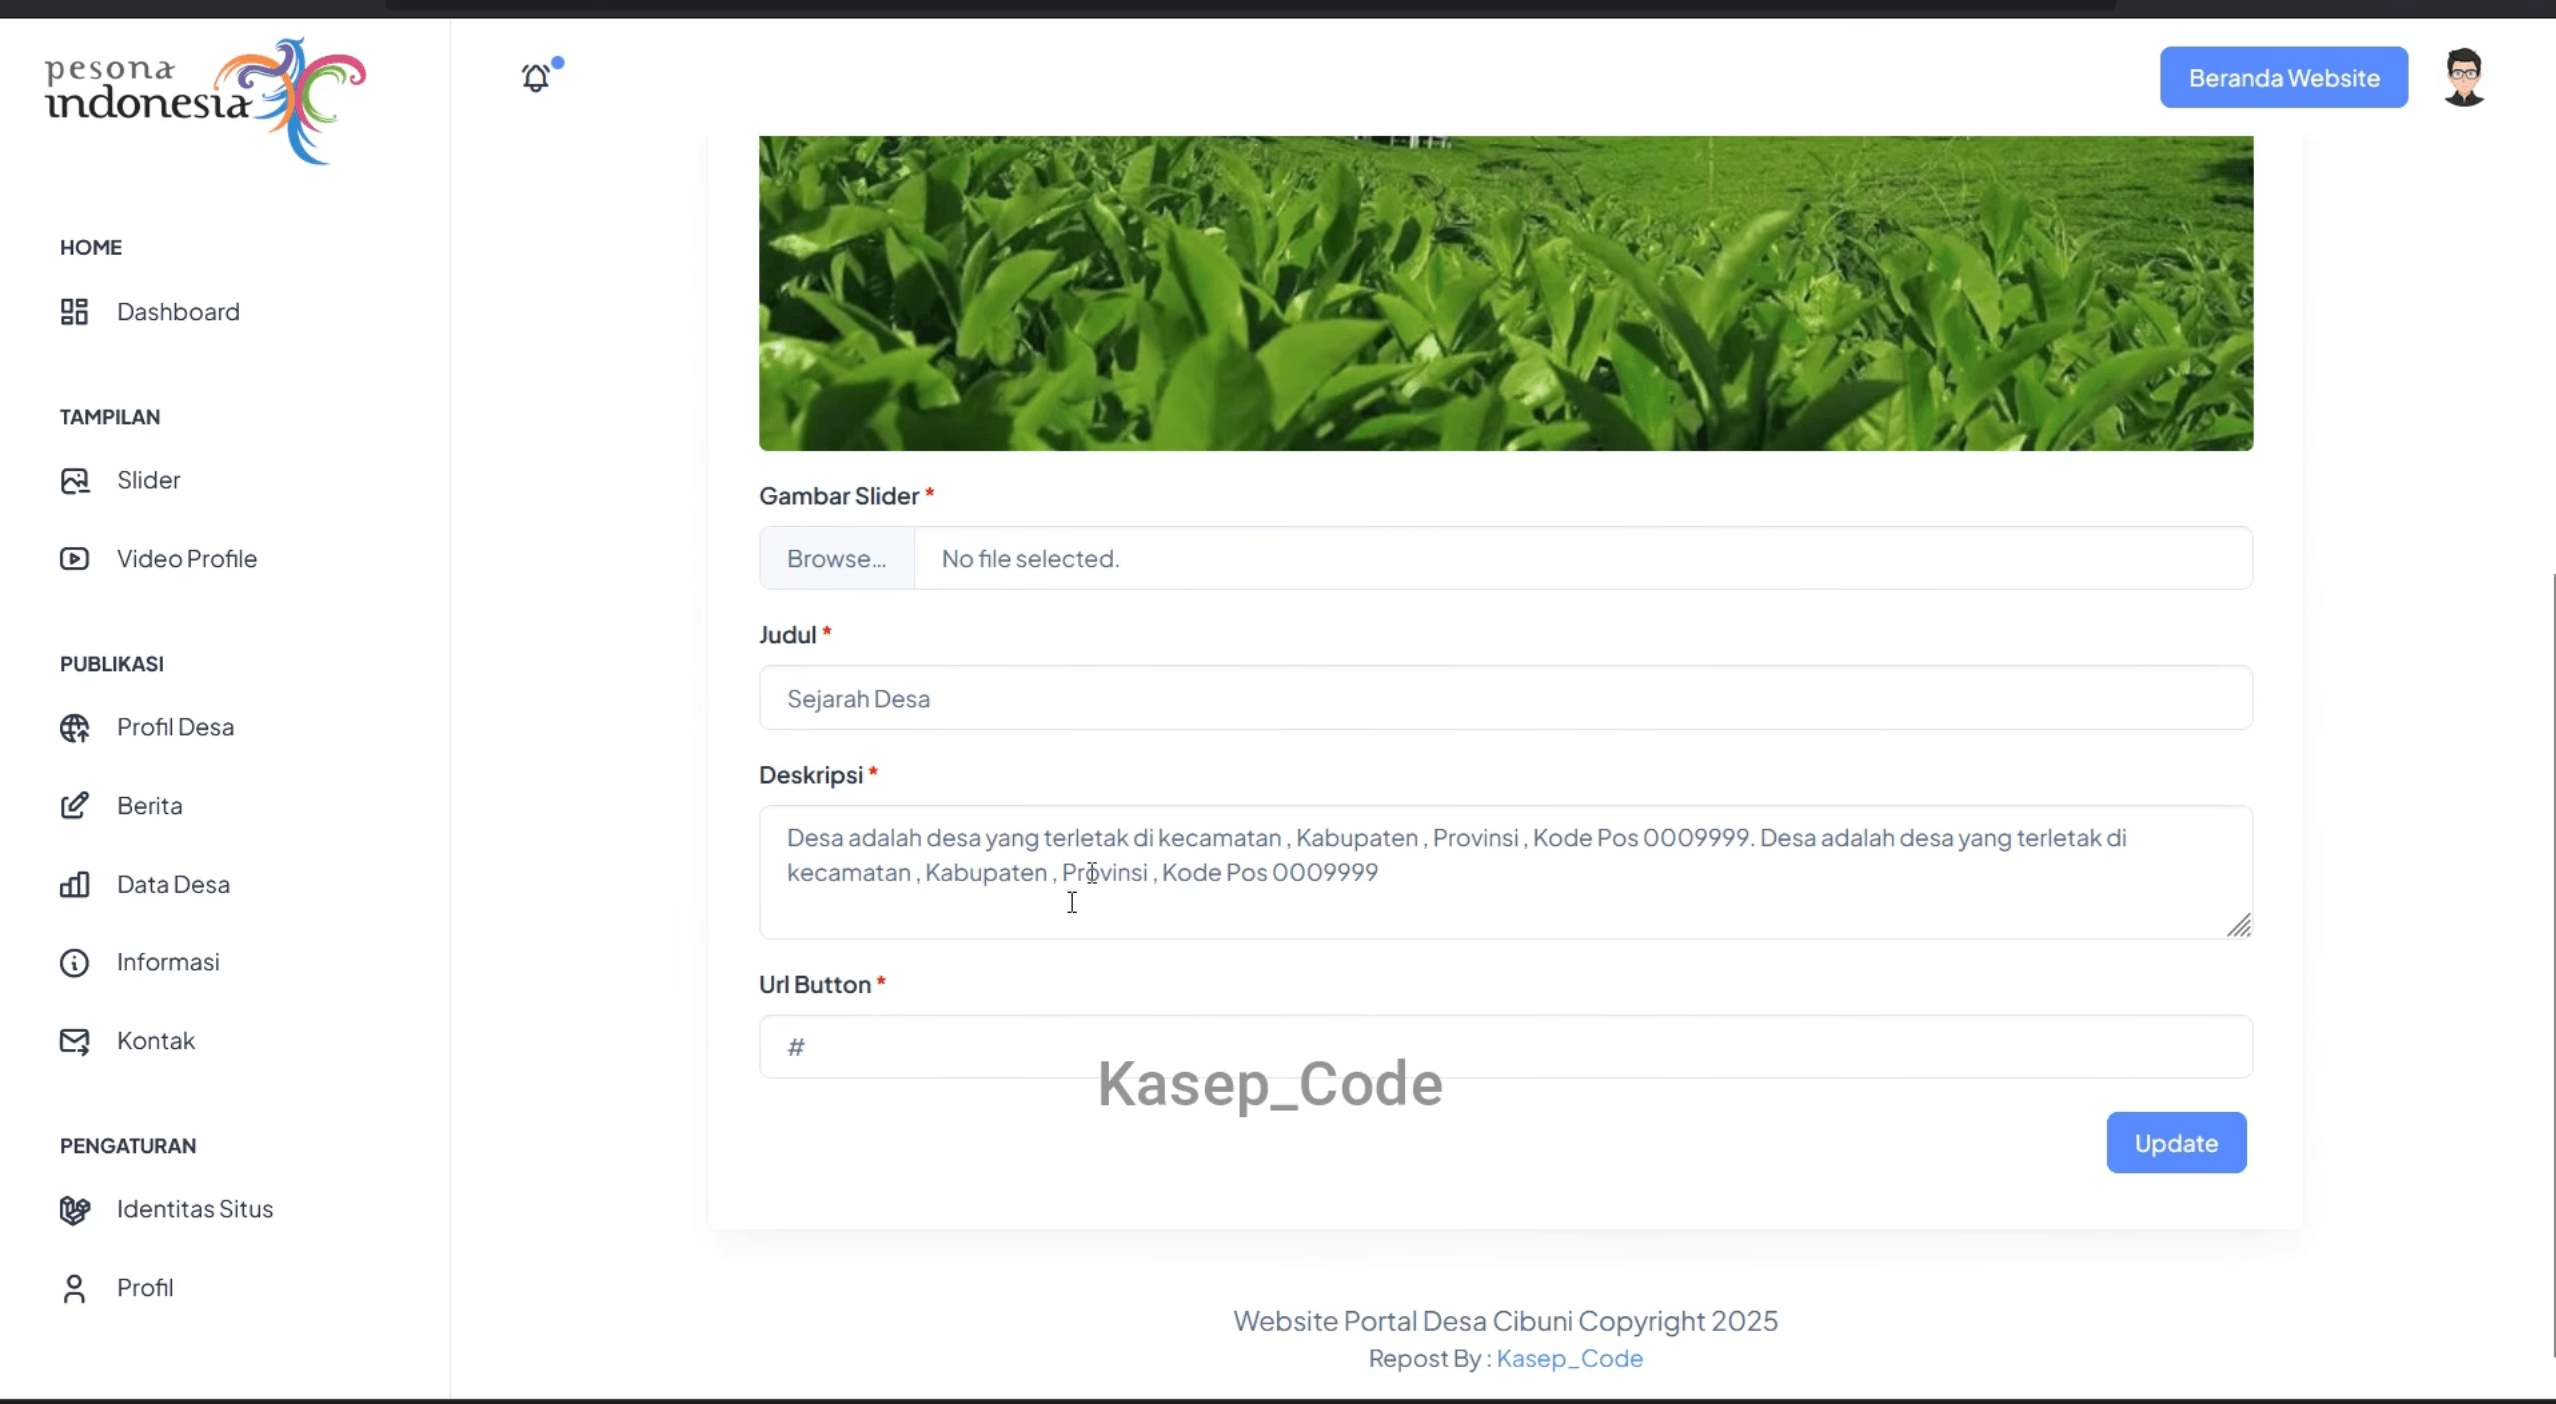The width and height of the screenshot is (2556, 1404).
Task: Click the Website Portal Desa Cibuni copyright text
Action: [x=1505, y=1322]
